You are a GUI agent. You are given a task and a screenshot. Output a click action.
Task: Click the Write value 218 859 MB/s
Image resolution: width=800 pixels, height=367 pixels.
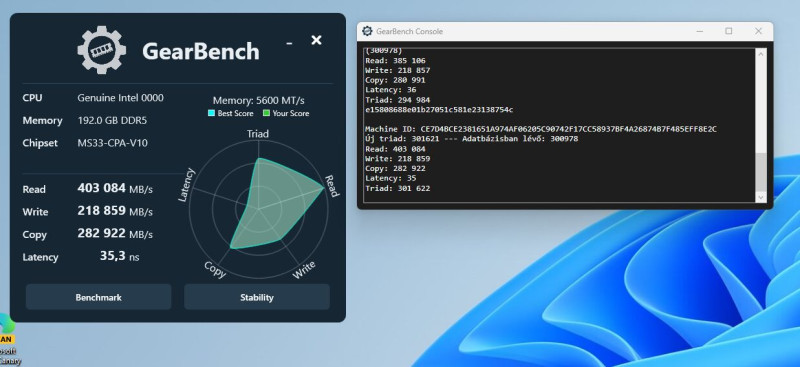[115, 211]
